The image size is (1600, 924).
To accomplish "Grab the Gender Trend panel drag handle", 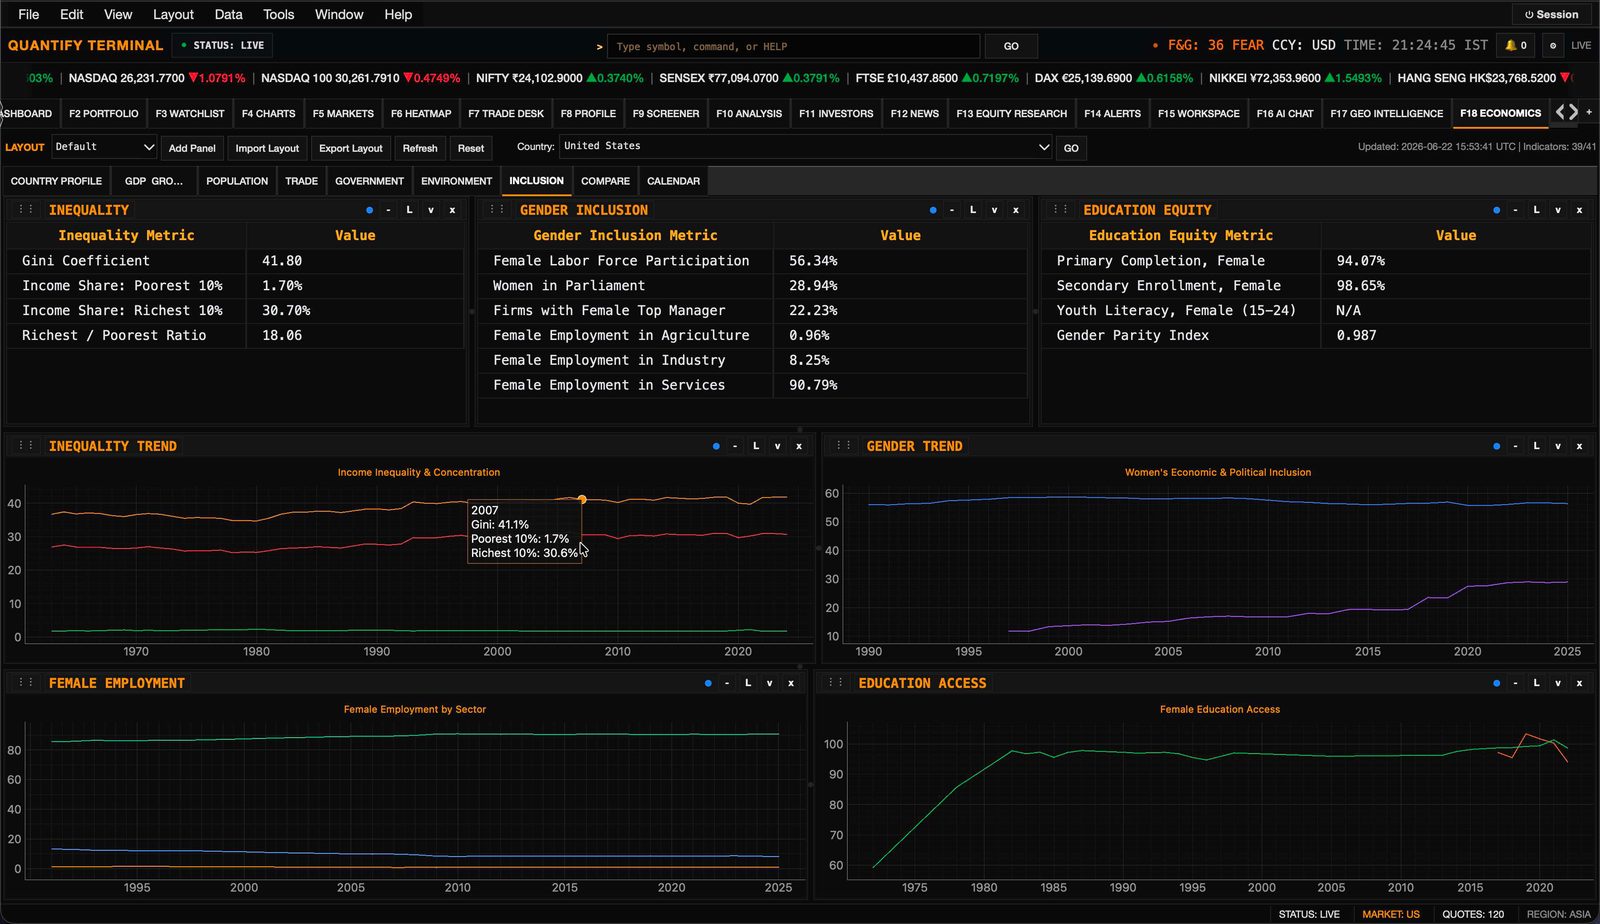I will [844, 446].
